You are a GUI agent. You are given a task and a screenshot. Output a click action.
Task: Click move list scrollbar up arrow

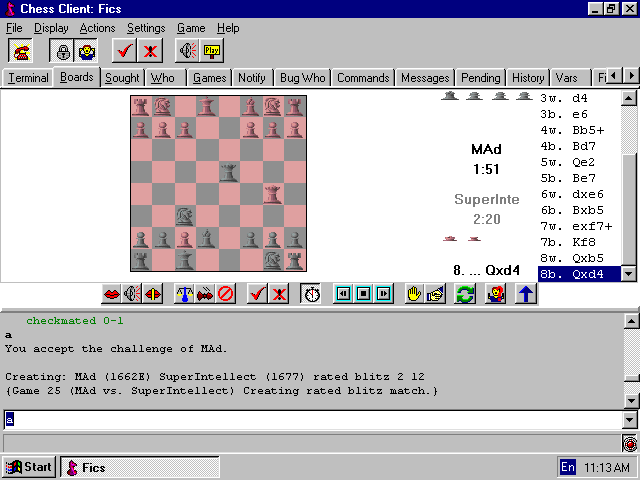[629, 98]
